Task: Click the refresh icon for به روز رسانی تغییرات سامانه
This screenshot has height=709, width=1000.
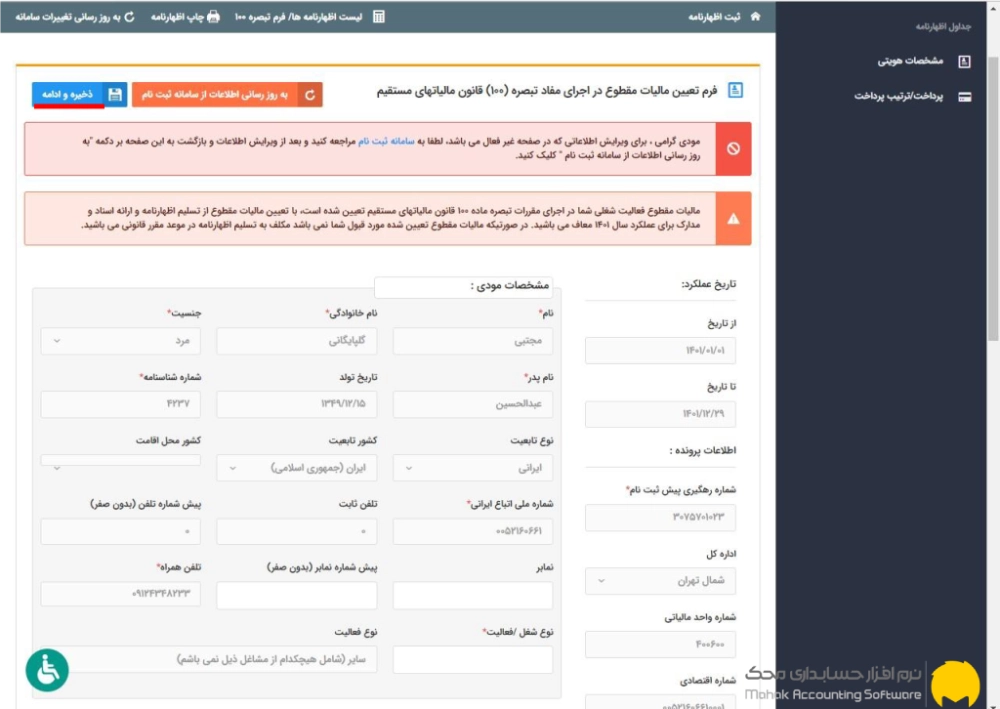Action: 129,17
